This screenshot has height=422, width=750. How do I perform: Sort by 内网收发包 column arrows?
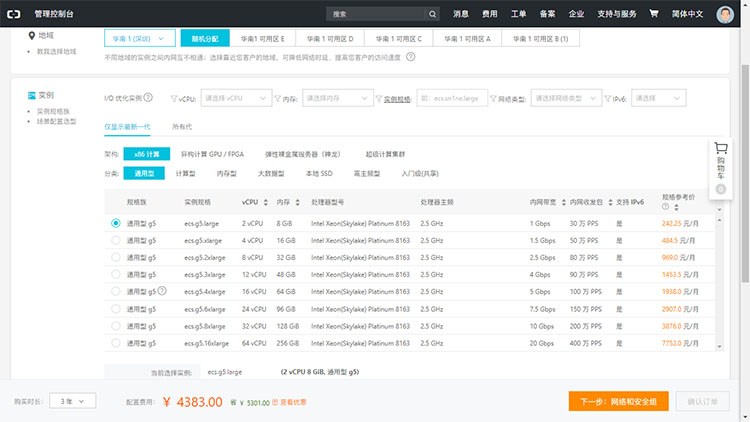[610, 202]
